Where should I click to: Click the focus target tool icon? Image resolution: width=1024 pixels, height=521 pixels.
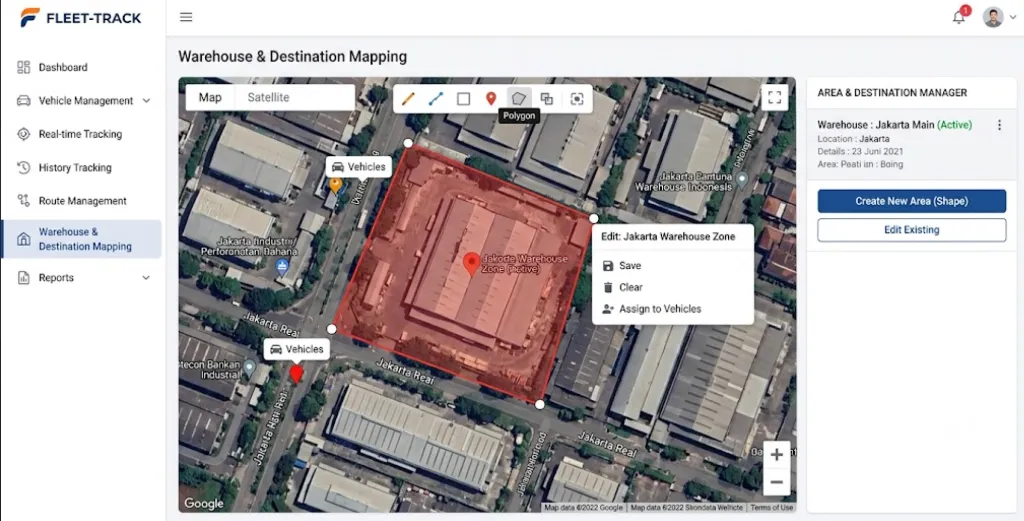point(577,99)
